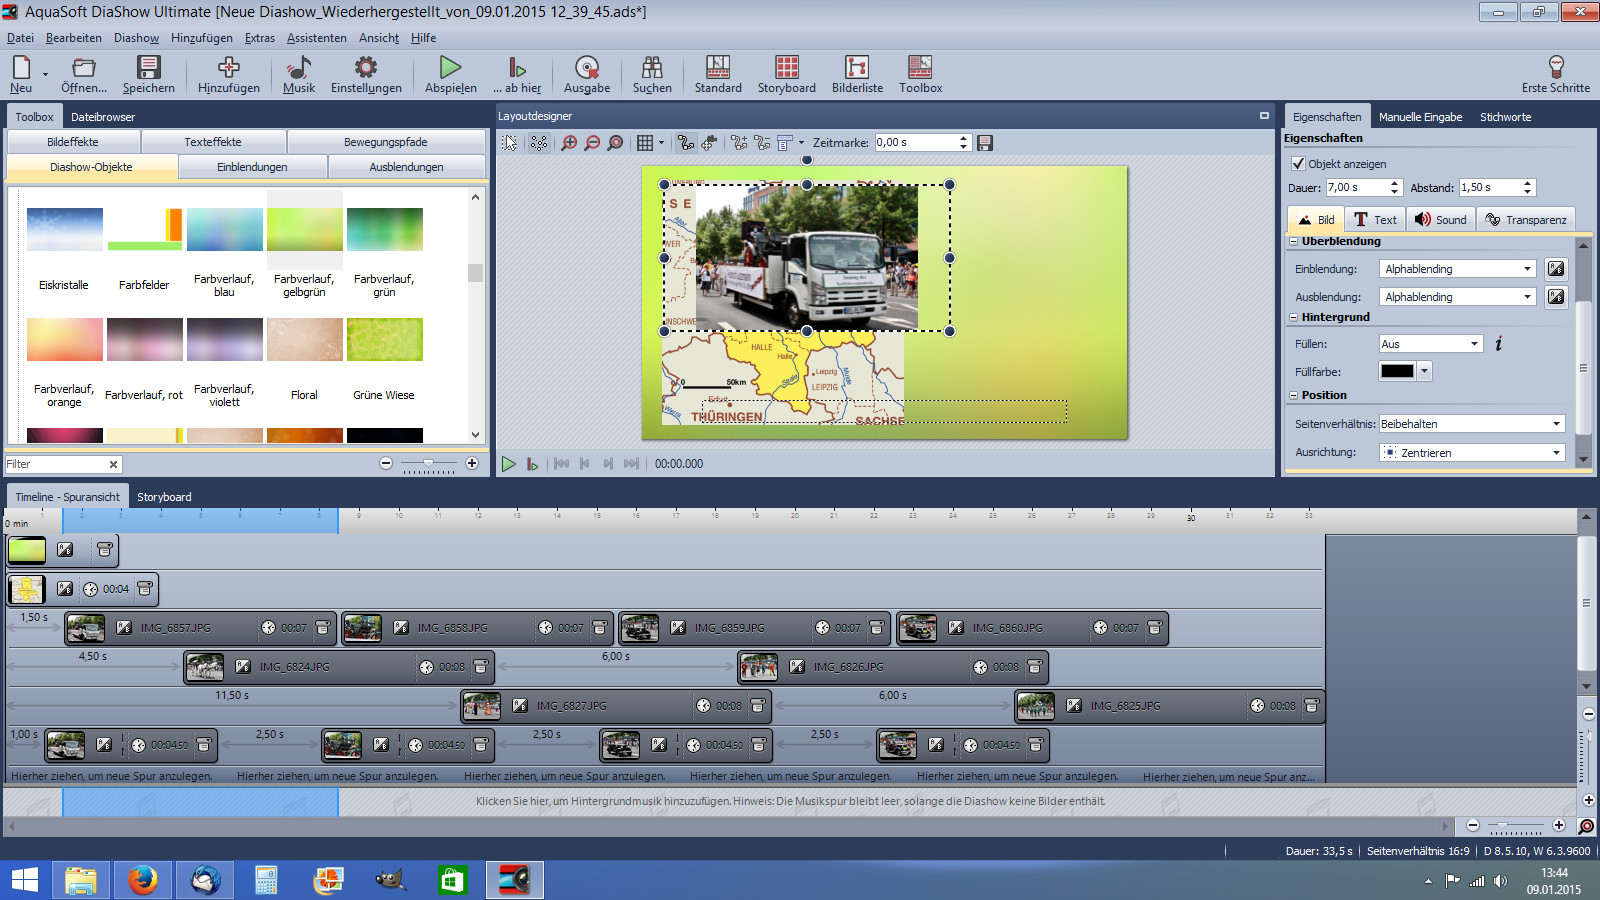
Task: Expand the Seitenverhältnis Beibehalten dropdown
Action: click(1471, 424)
